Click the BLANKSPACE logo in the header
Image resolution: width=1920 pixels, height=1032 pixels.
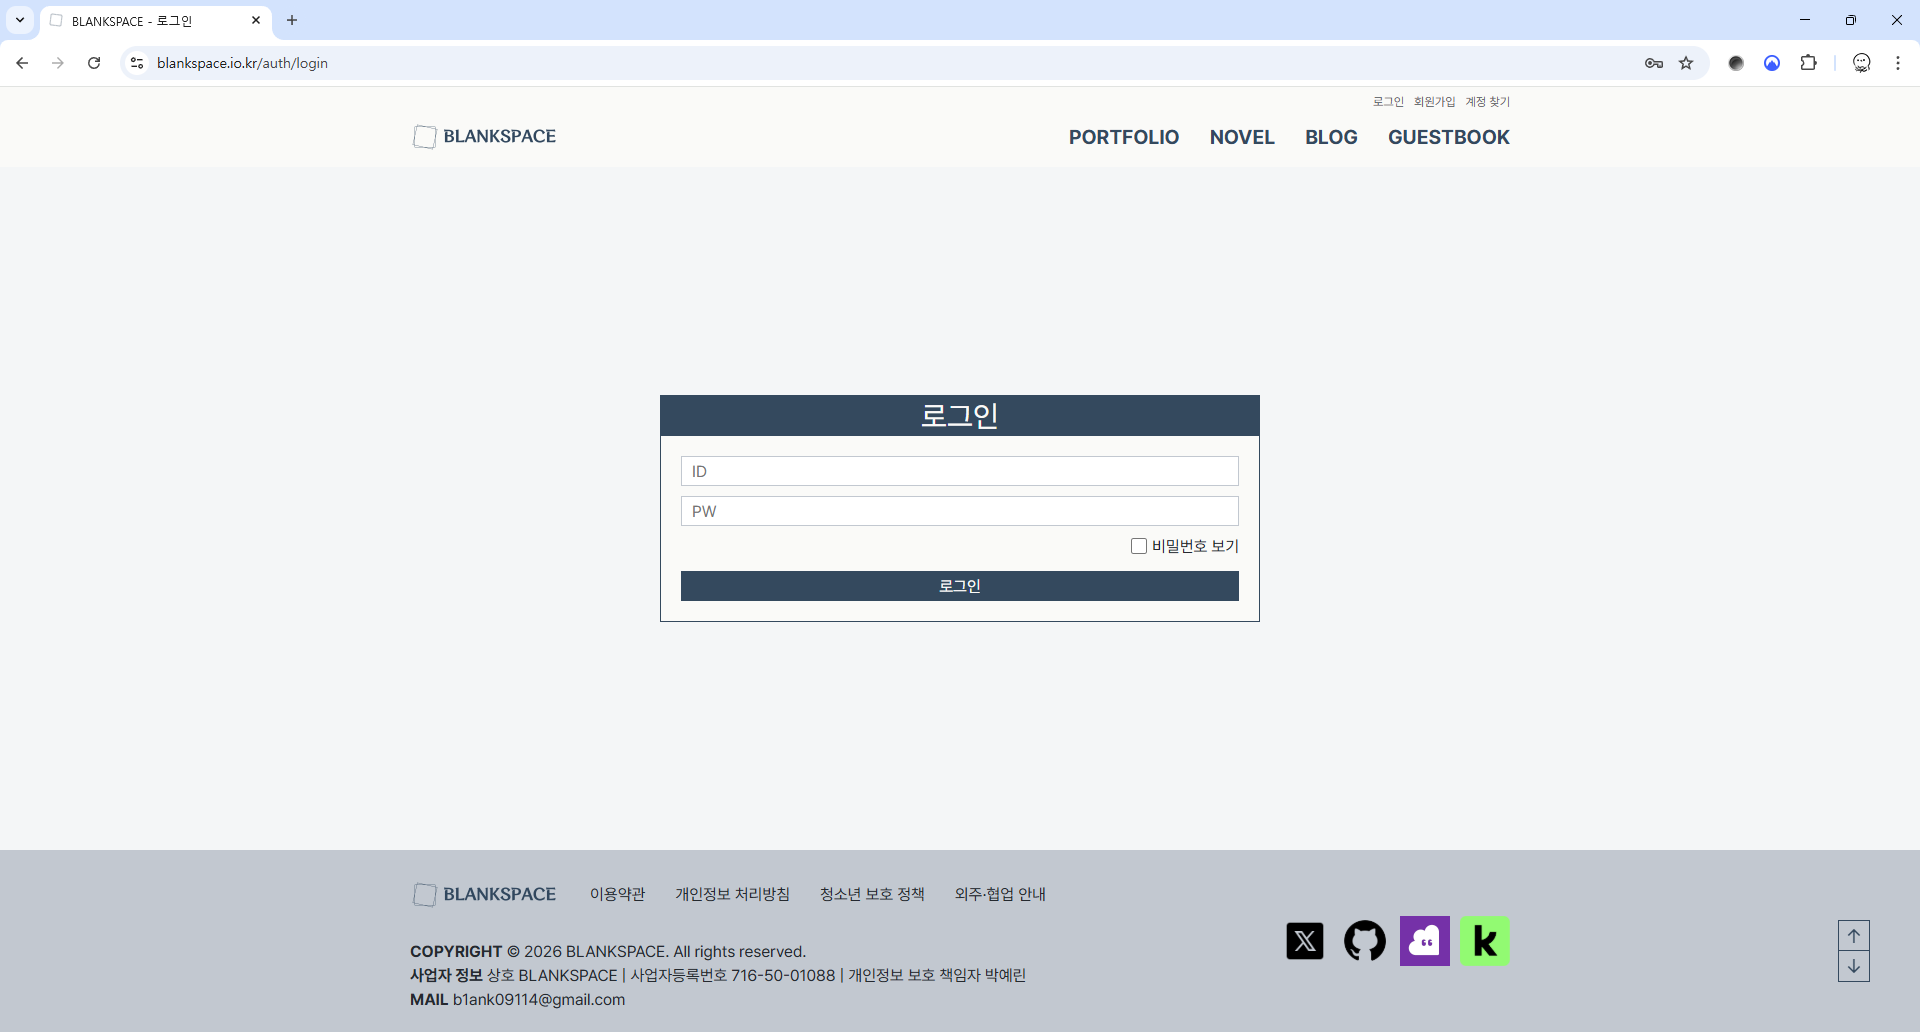[485, 136]
